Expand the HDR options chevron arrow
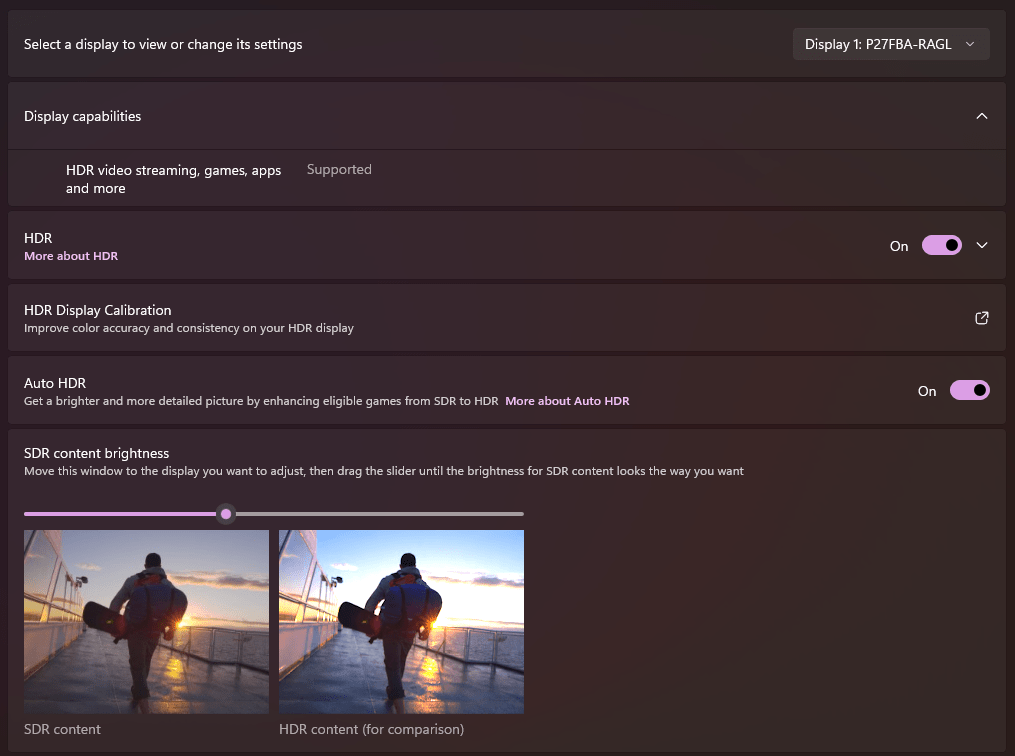The width and height of the screenshot is (1015, 756). pyautogui.click(x=981, y=245)
